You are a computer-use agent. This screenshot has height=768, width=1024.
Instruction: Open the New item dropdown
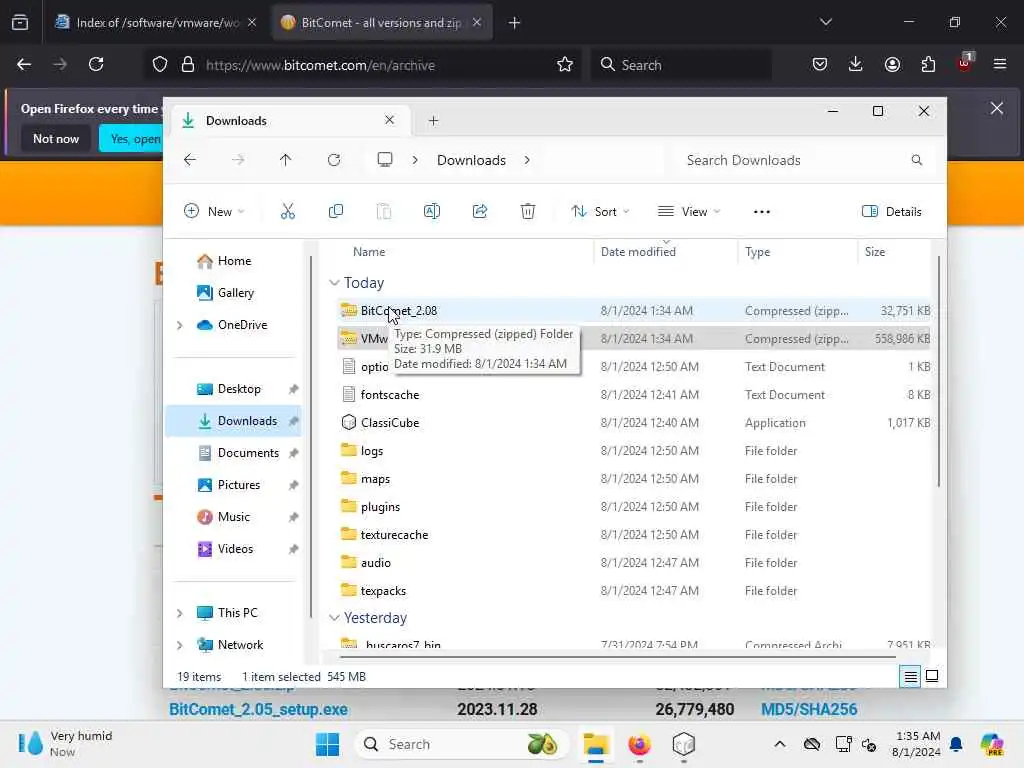214,212
